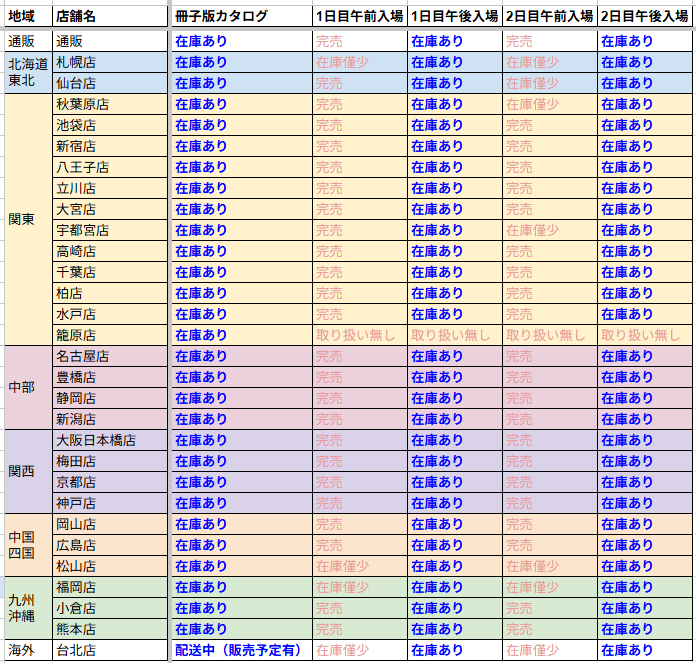Select 福岡店 2日目午前入場 在庫僅少 cell
This screenshot has height=663, width=696.
[x=550, y=587]
